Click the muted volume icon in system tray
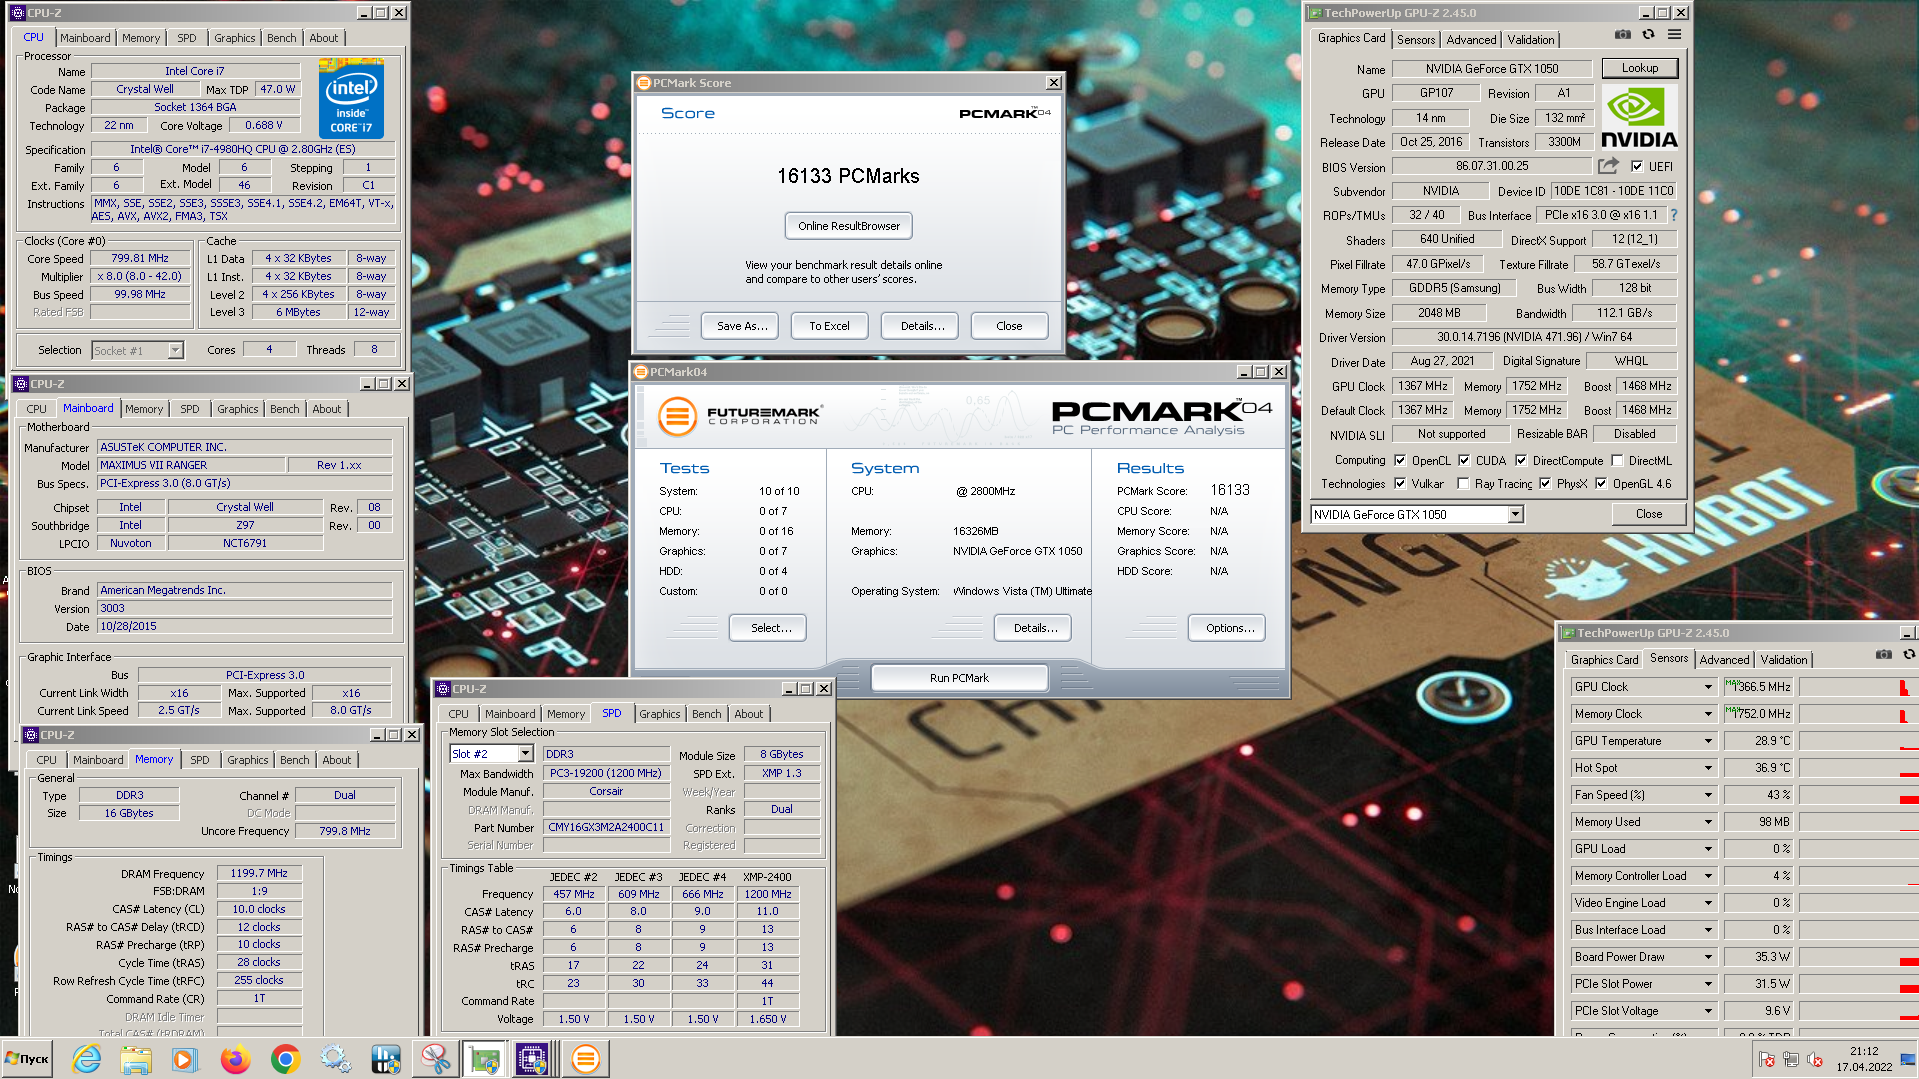The image size is (1919, 1079). (1815, 1059)
